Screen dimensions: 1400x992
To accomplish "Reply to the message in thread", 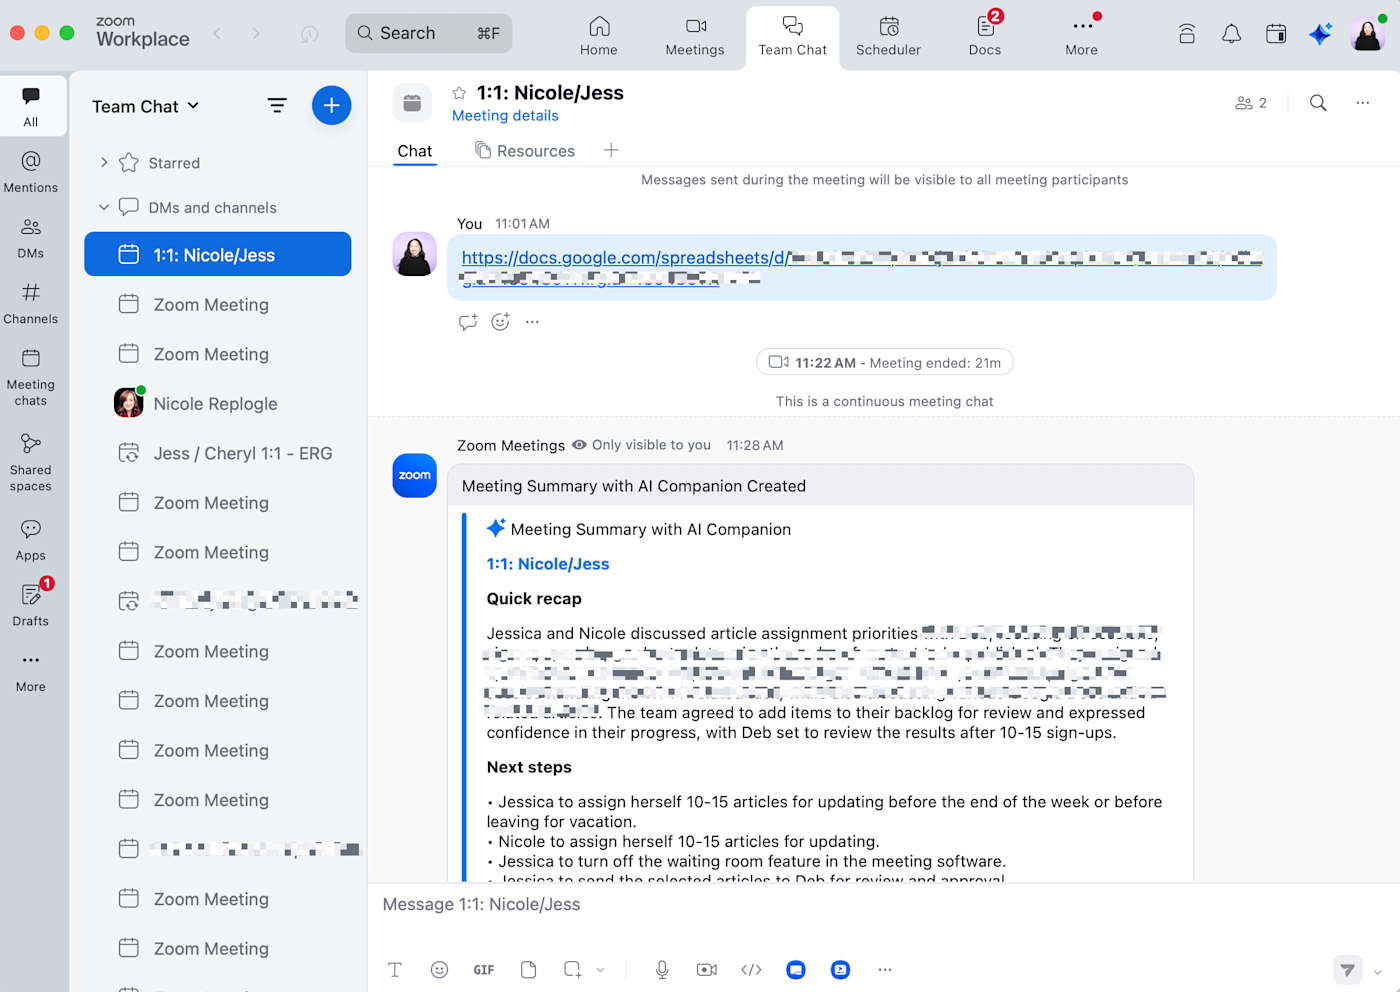I will tap(468, 322).
